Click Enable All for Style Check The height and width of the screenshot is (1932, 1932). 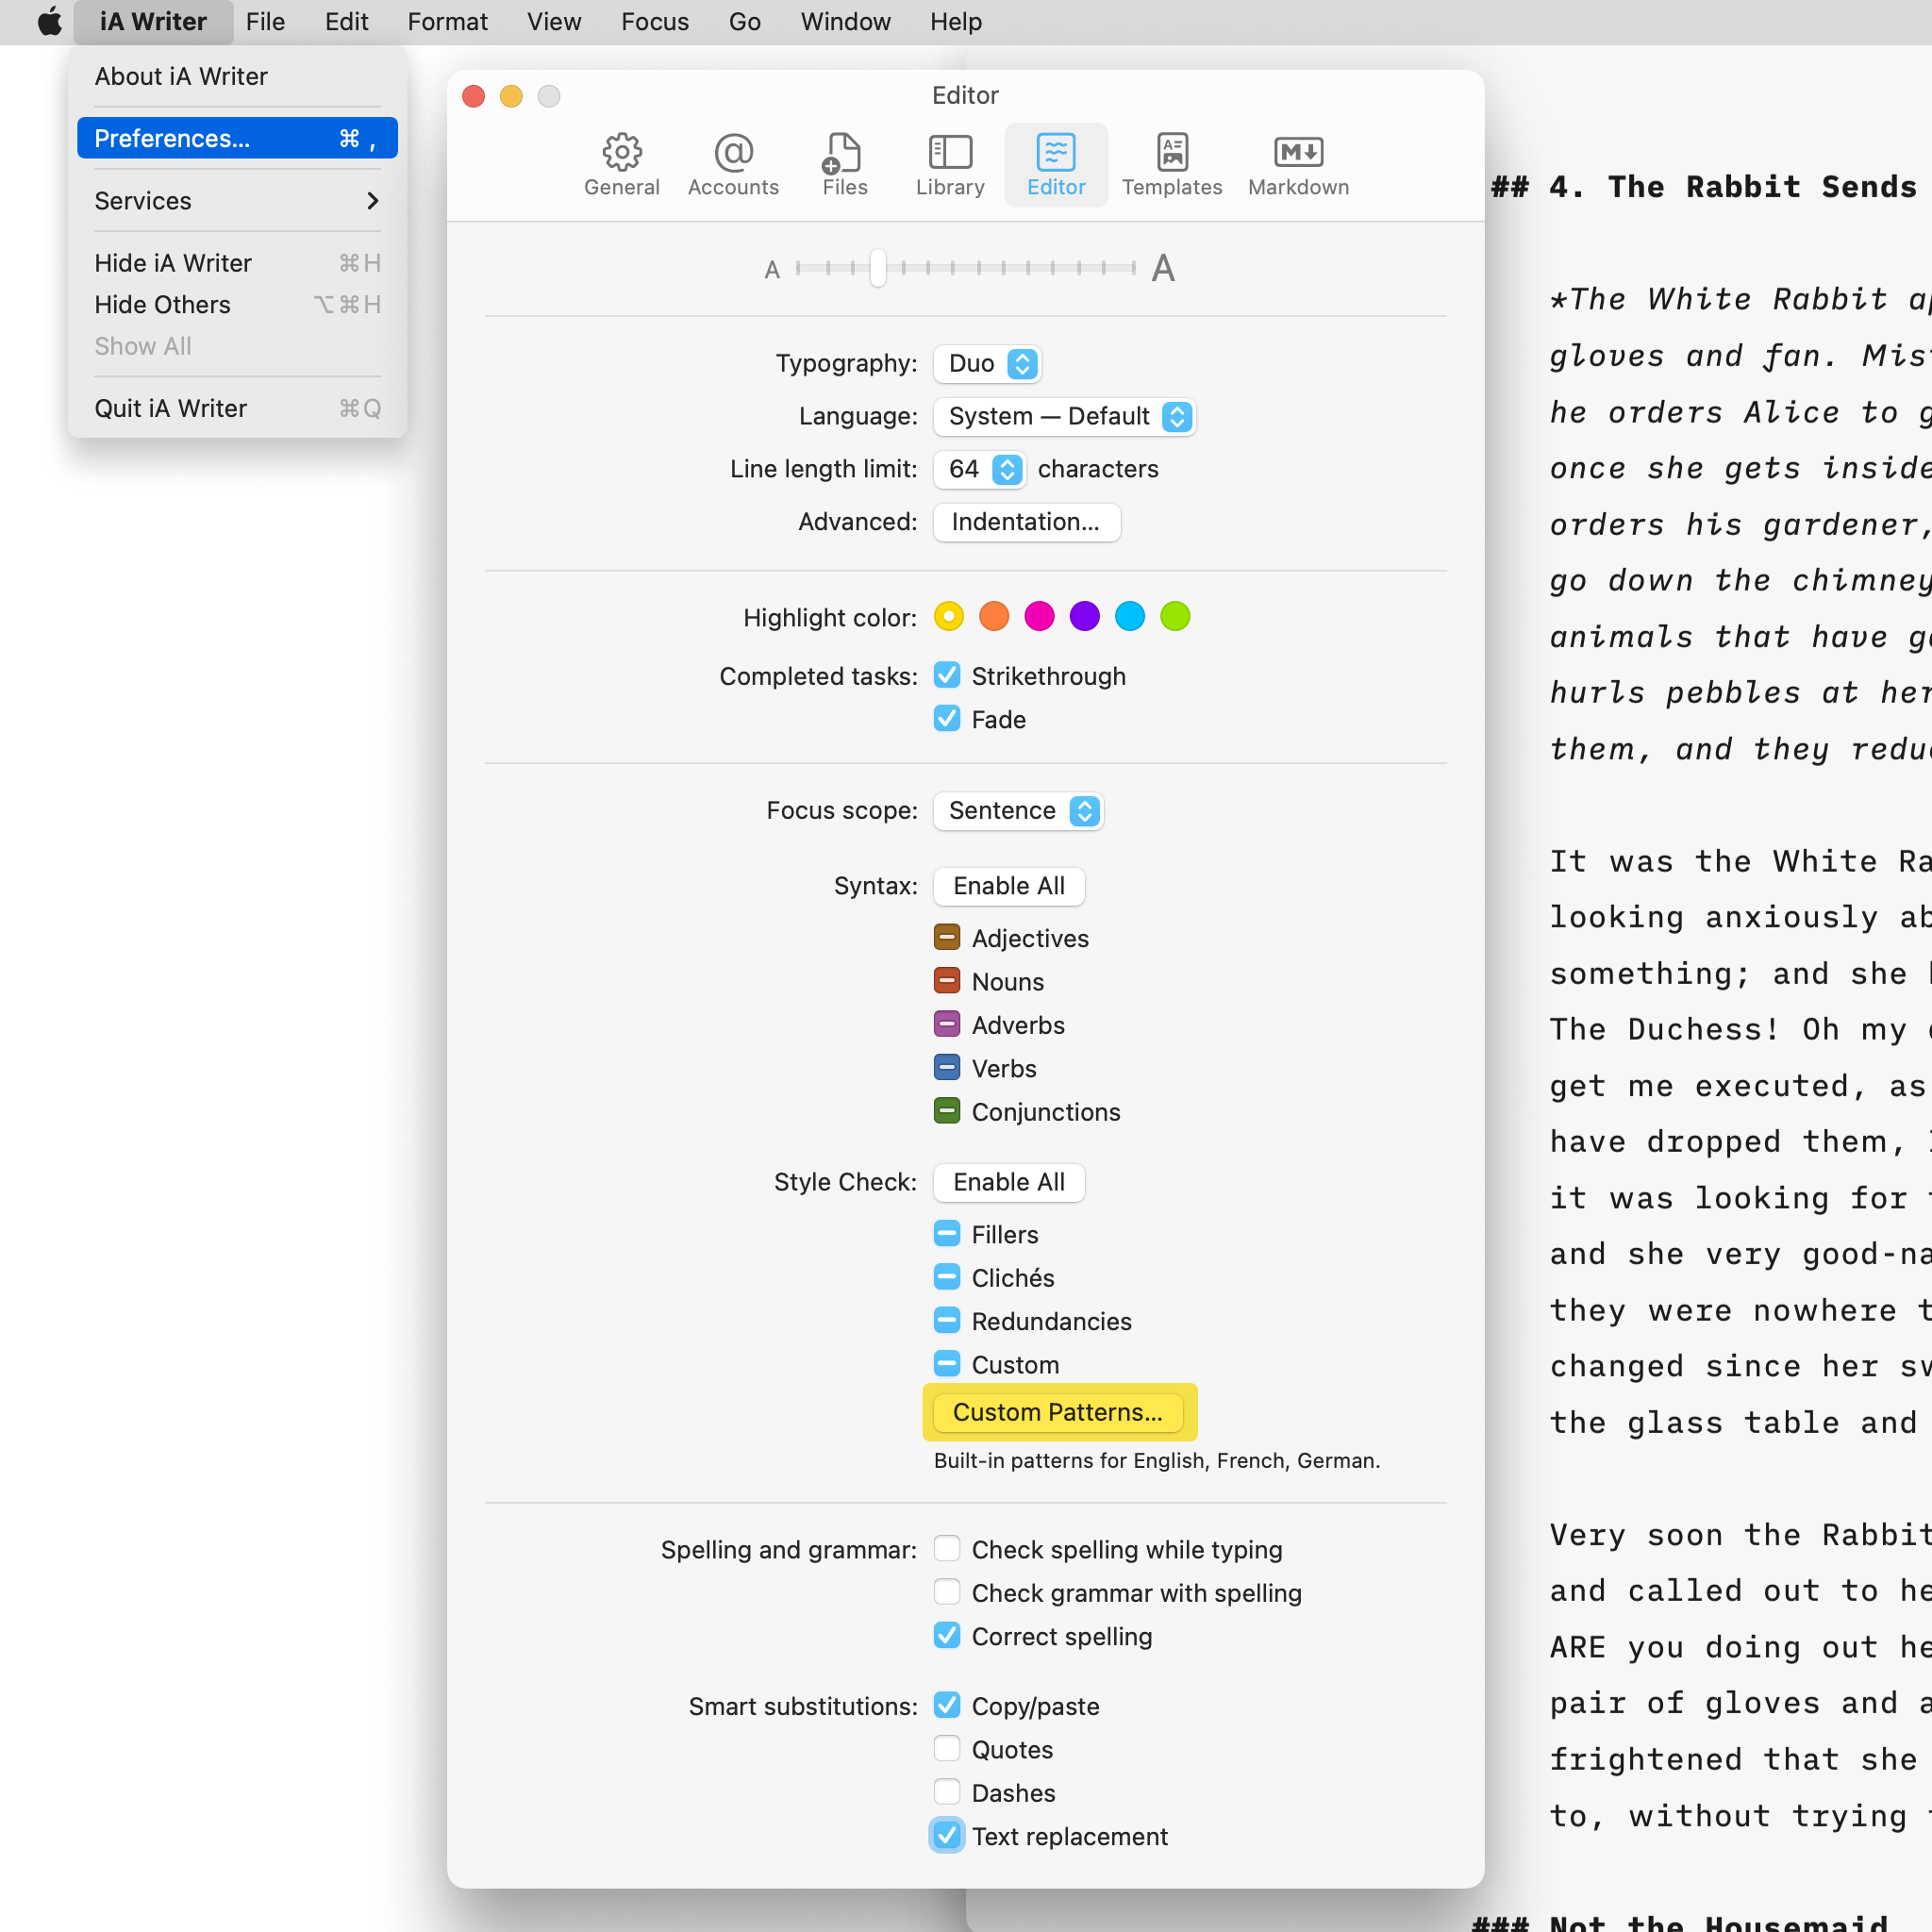pyautogui.click(x=1009, y=1182)
